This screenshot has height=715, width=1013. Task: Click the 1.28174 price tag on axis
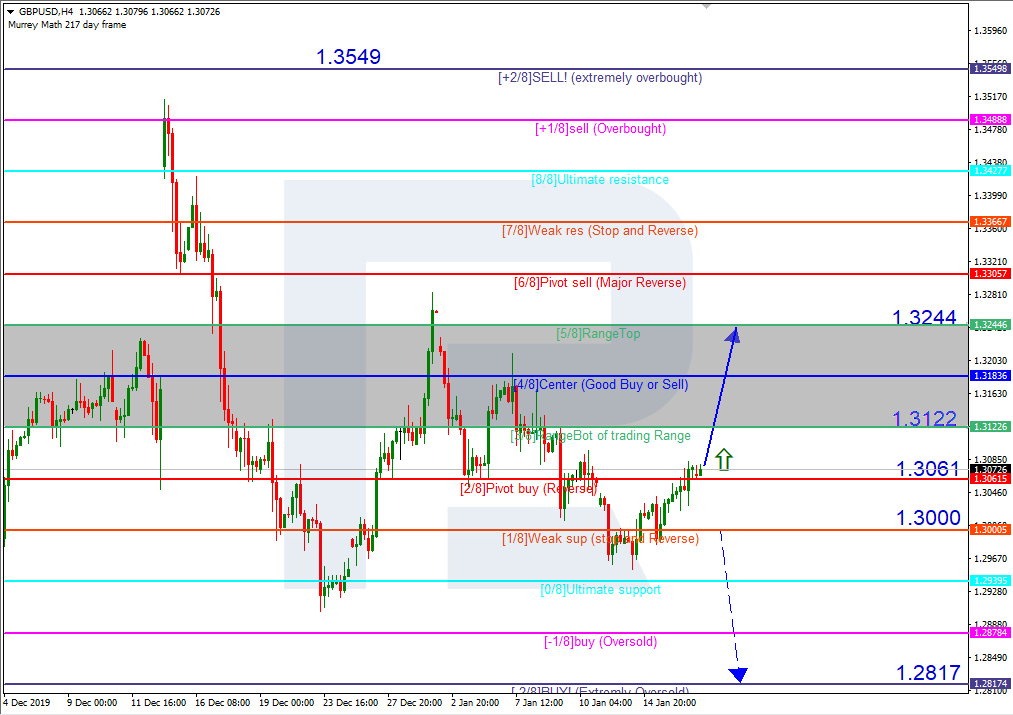pos(990,683)
